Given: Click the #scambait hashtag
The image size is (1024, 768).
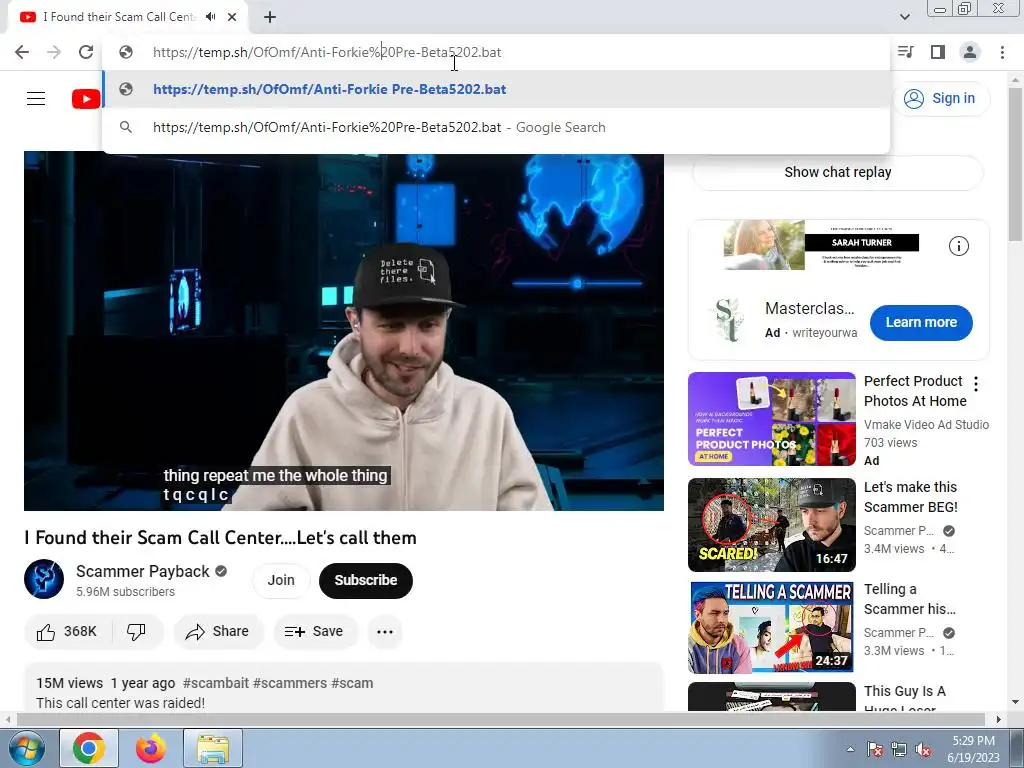Looking at the screenshot, I should (216, 683).
